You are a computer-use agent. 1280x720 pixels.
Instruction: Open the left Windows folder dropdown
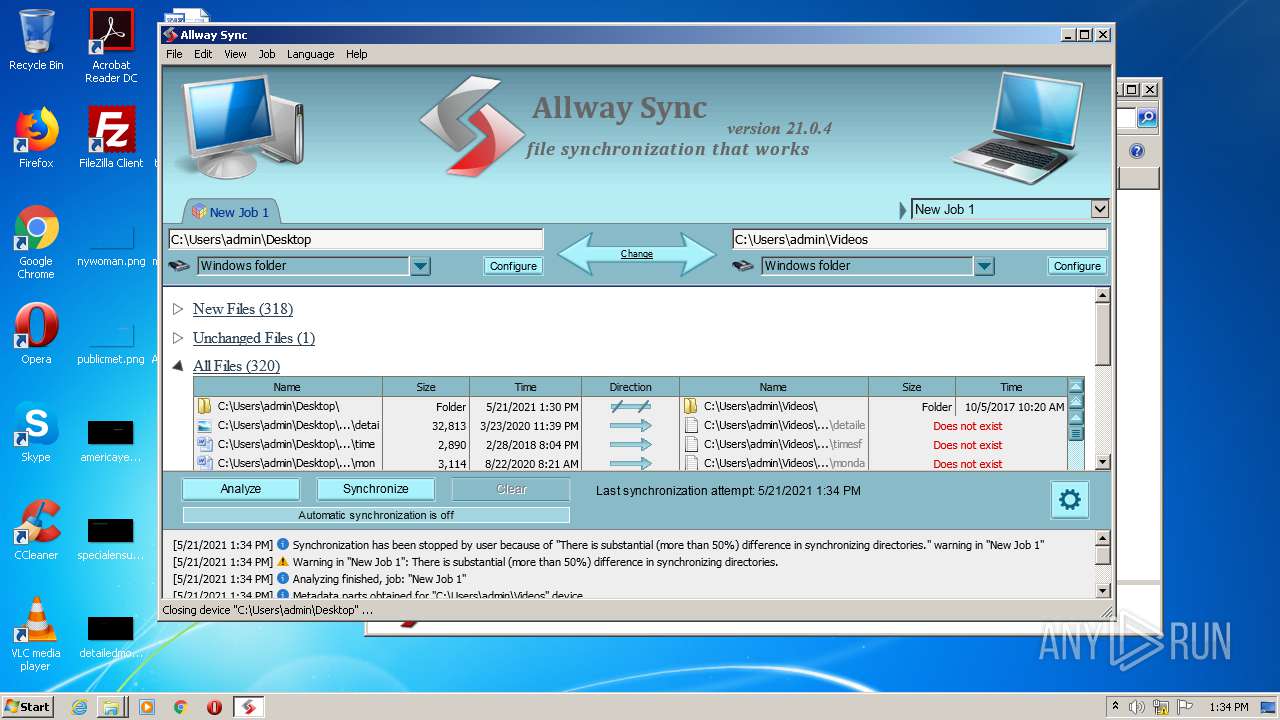(420, 266)
